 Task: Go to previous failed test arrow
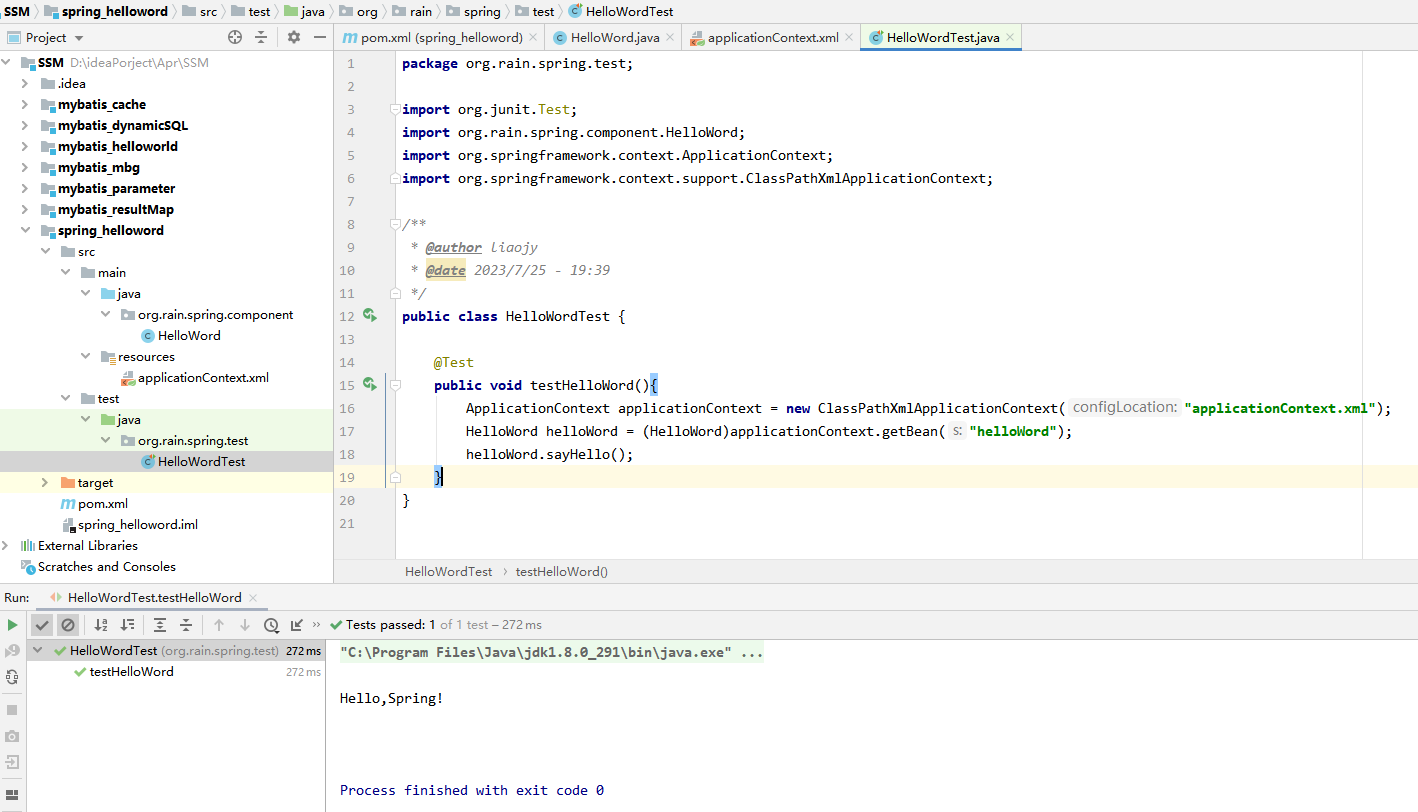tap(219, 625)
